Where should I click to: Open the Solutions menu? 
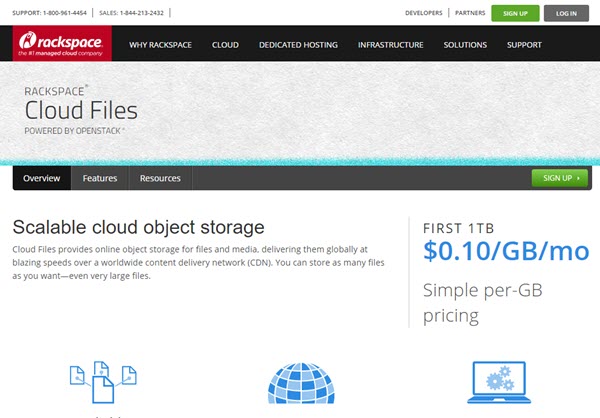point(465,45)
